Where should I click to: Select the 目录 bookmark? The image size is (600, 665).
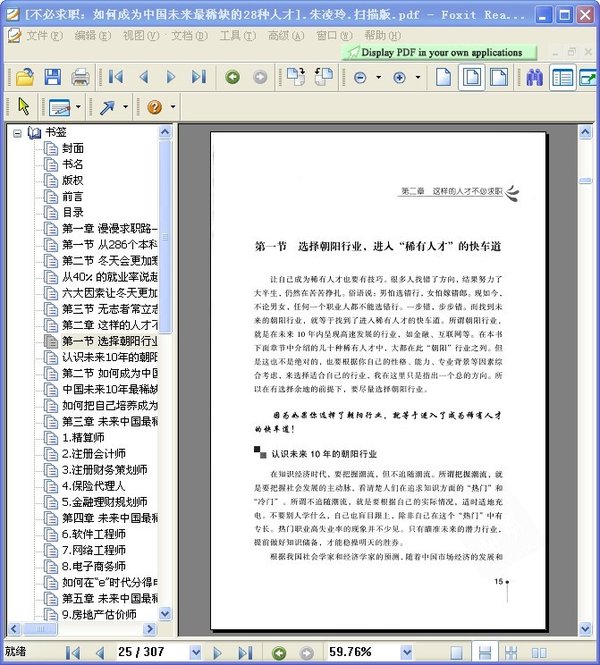pos(73,212)
